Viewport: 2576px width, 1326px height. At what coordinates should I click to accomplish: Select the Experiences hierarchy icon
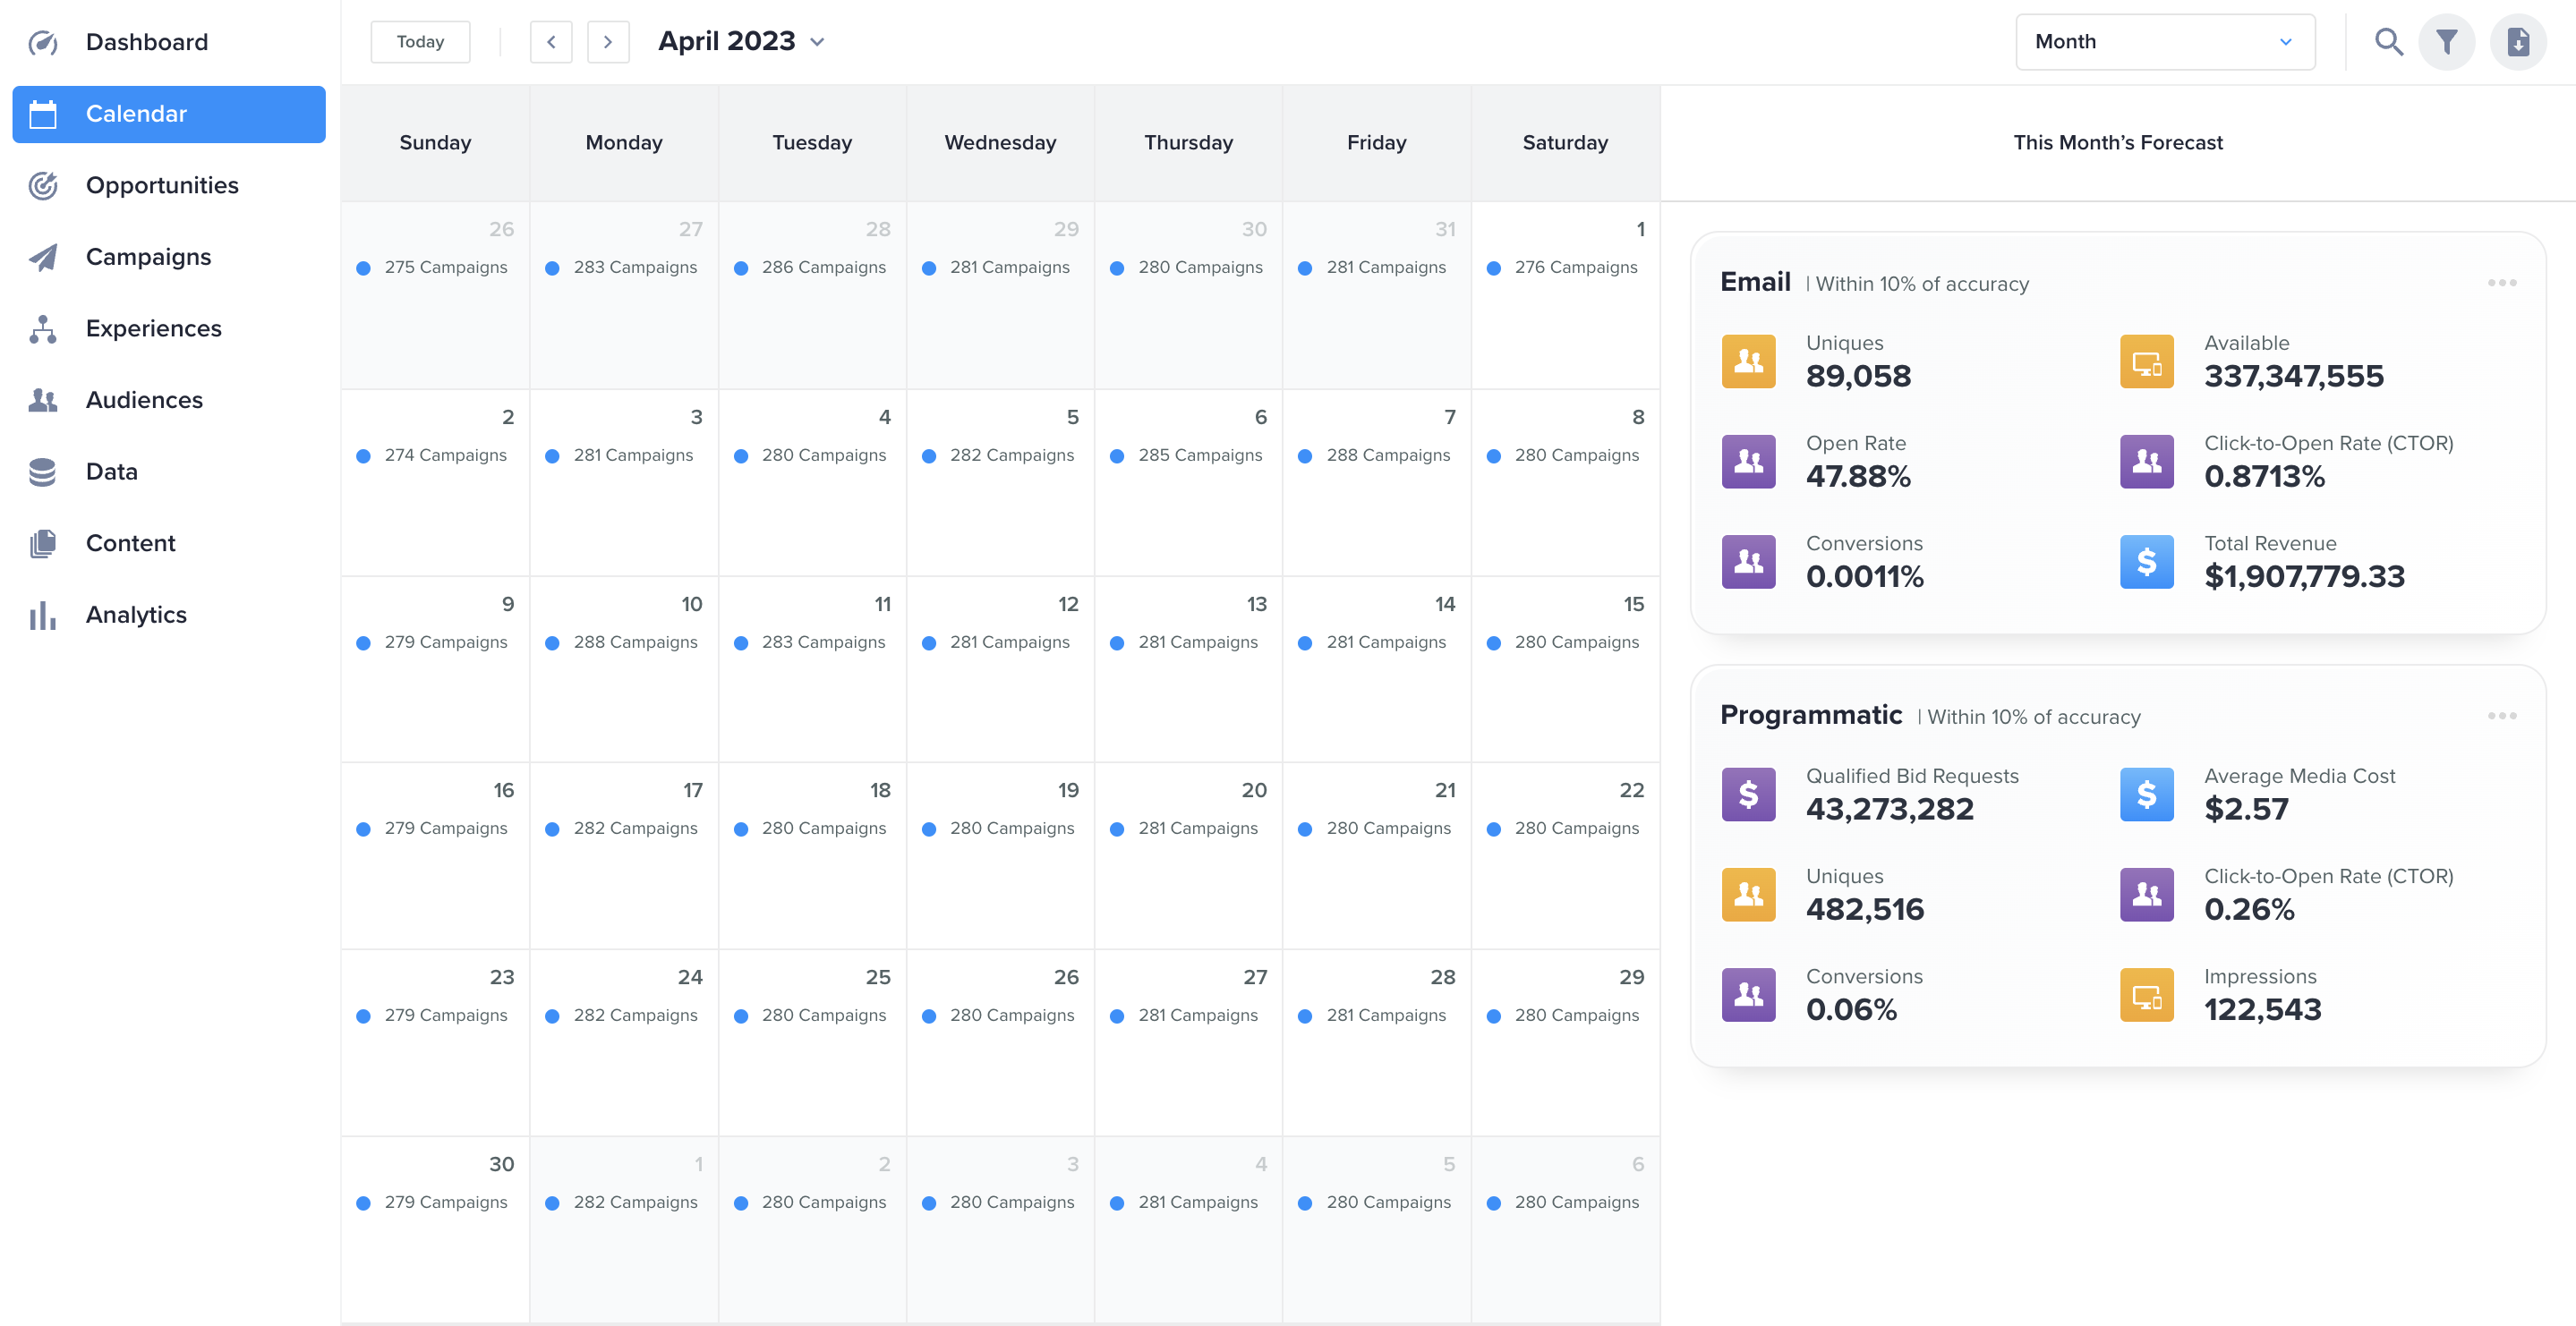coord(43,329)
